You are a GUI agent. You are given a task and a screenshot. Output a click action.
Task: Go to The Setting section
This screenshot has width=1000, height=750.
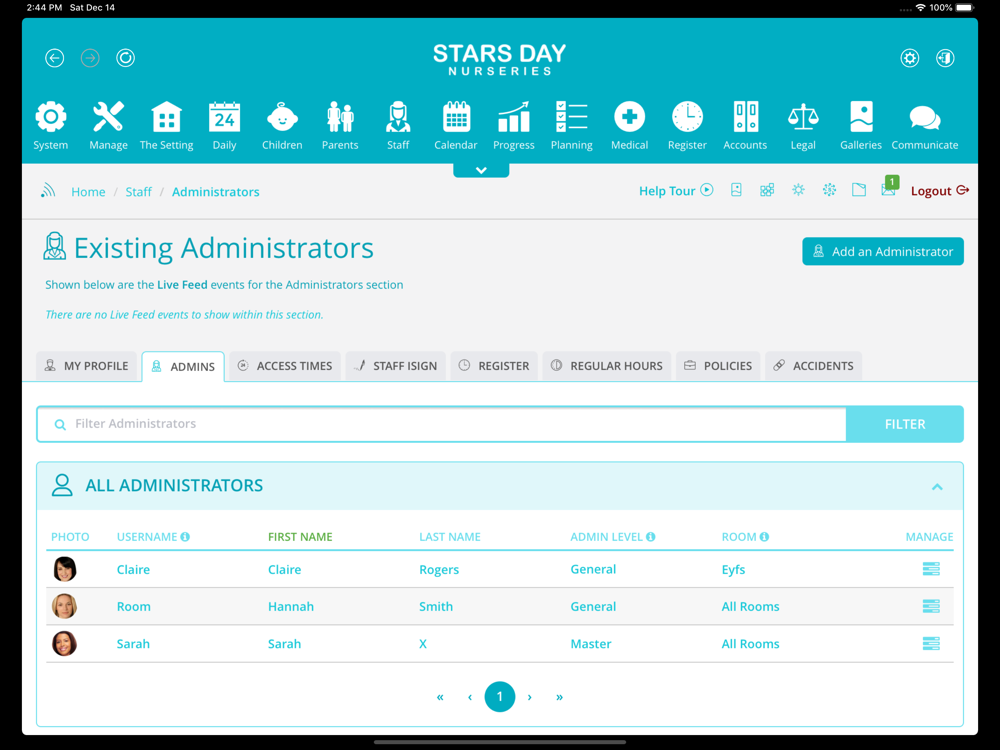click(x=166, y=126)
